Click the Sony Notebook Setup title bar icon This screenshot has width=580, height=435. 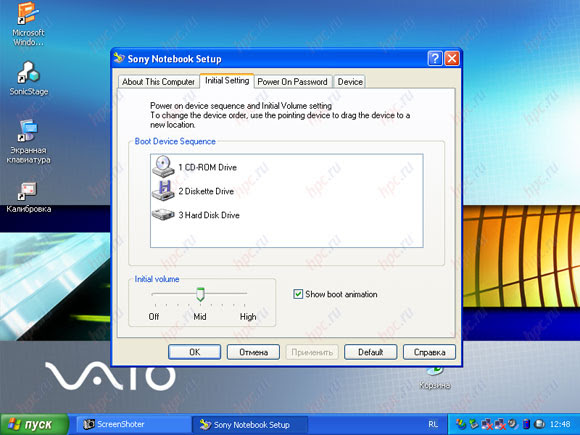tap(119, 58)
